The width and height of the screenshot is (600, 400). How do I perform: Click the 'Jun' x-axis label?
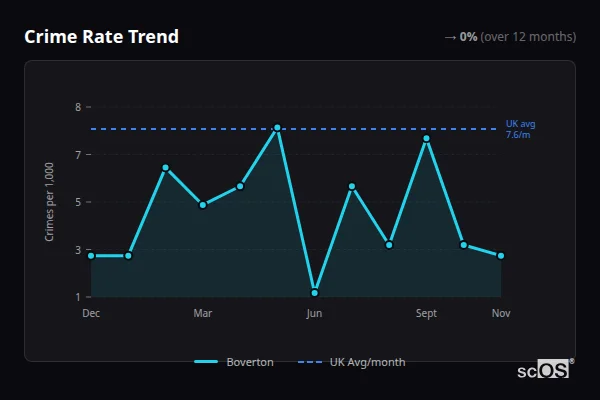[x=314, y=313]
